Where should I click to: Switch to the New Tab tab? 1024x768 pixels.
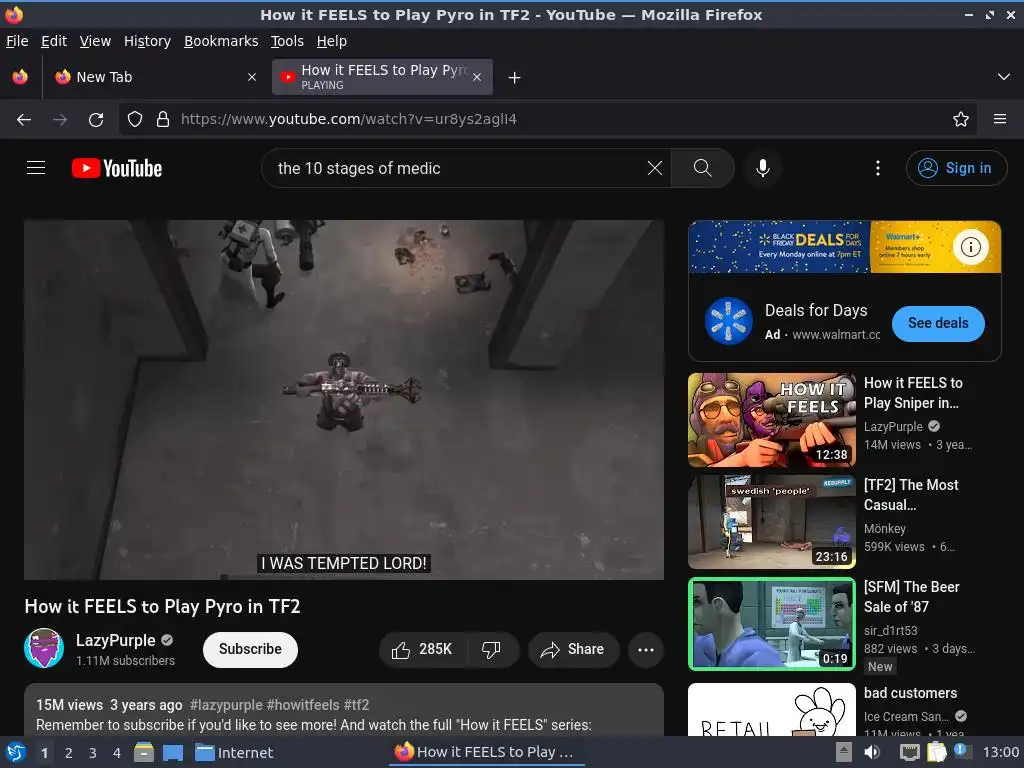[155, 77]
